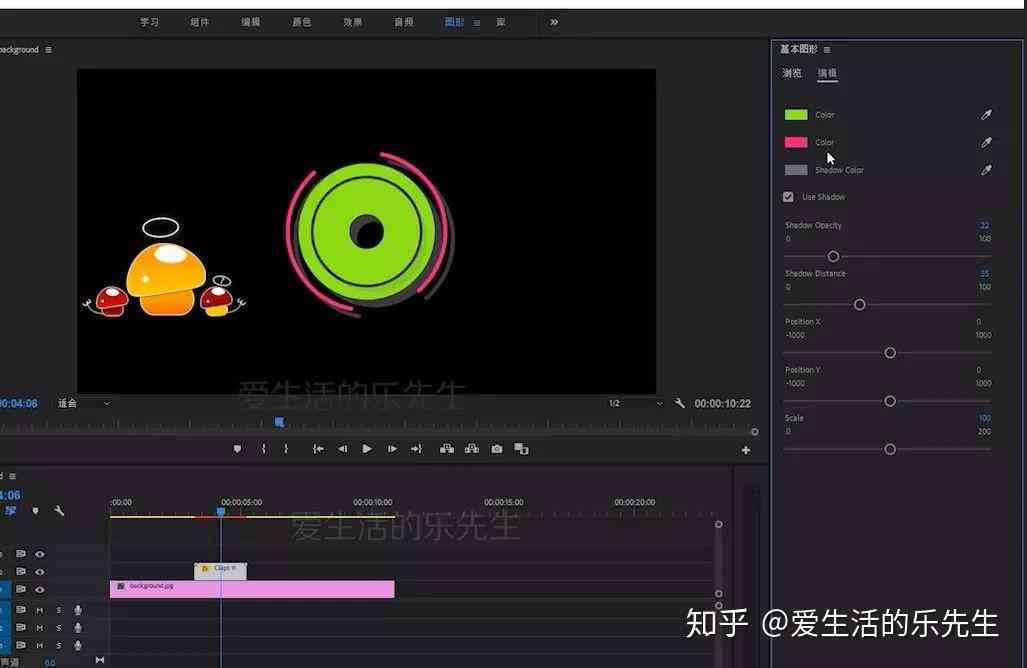Click the Lift button

(447, 449)
